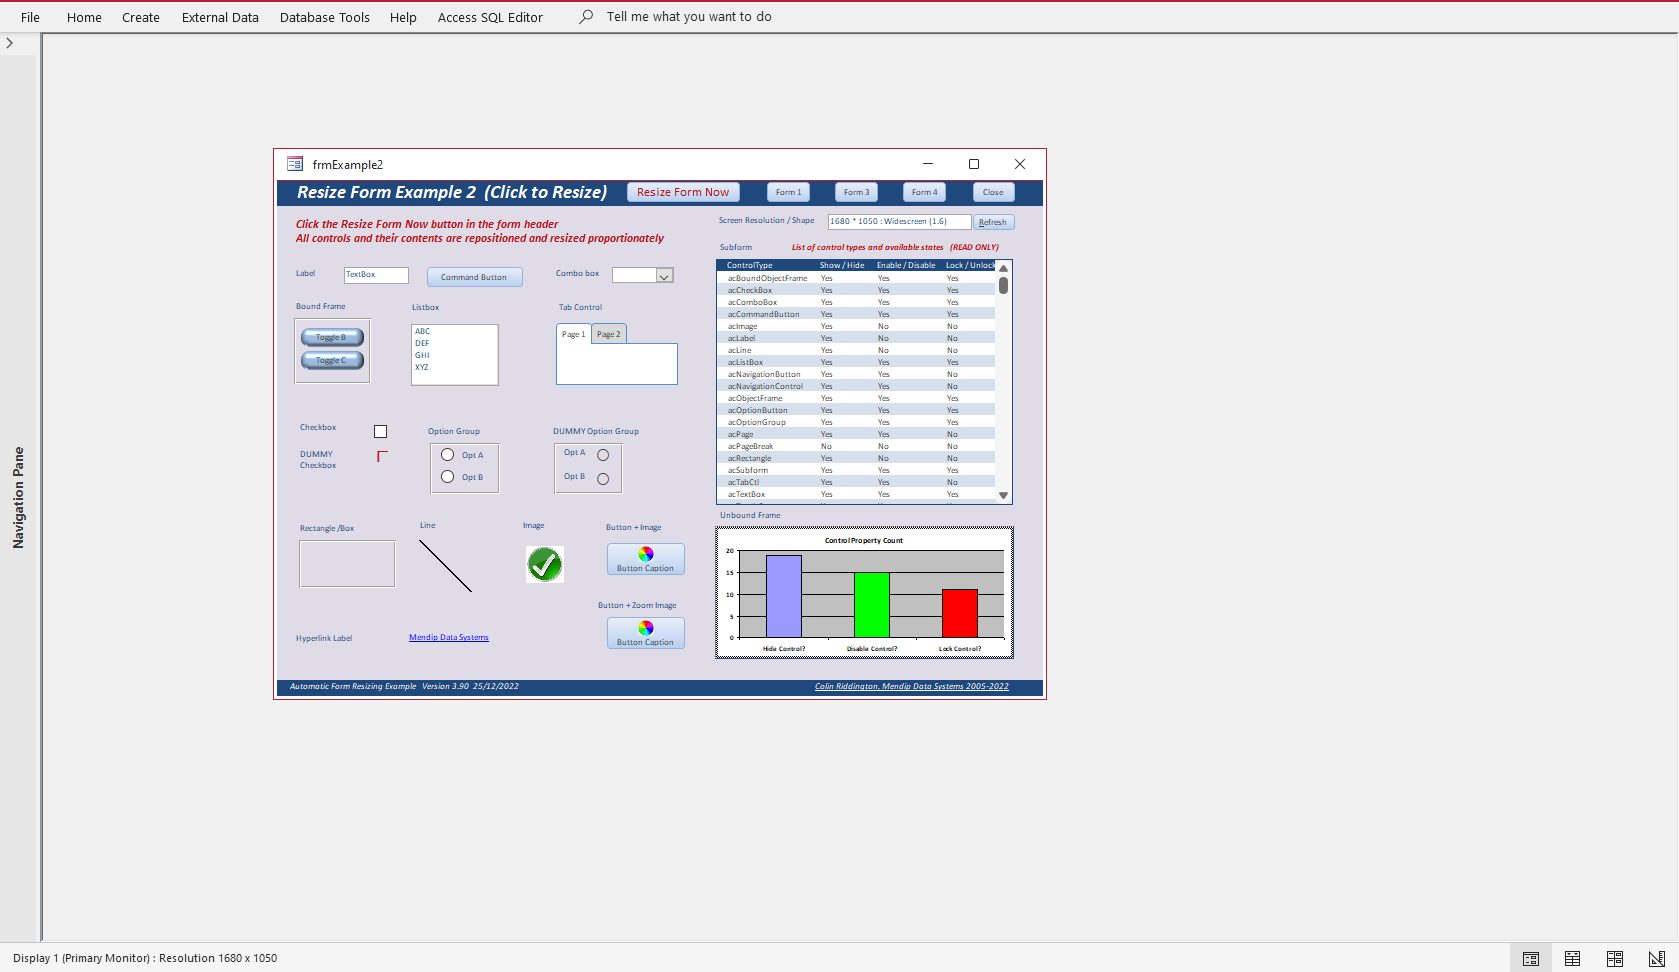Tick the Checkbox control
This screenshot has width=1679, height=972.
(380, 432)
